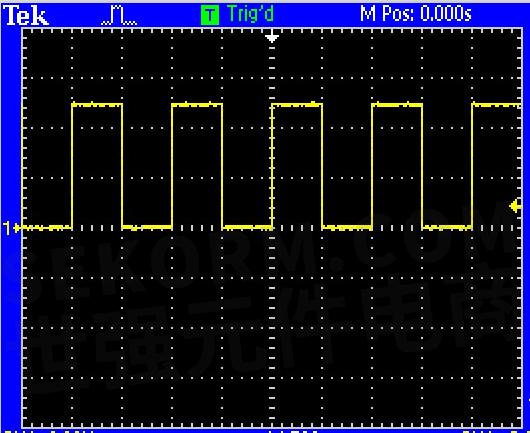Click the third high pulse top at center
The image size is (530, 433).
click(297, 104)
